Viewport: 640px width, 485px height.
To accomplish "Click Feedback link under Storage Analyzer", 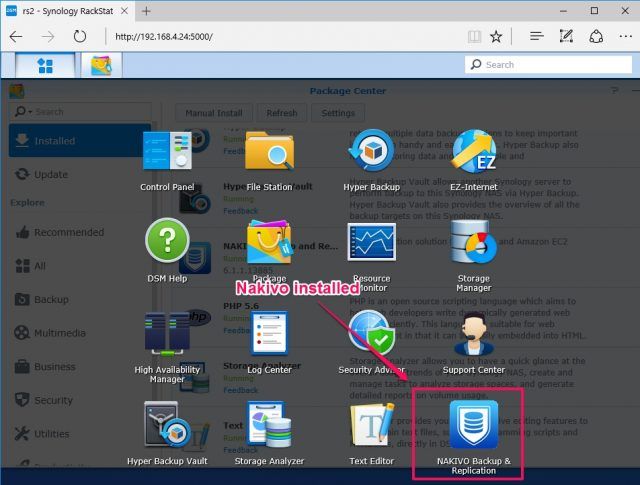I will 240,390.
